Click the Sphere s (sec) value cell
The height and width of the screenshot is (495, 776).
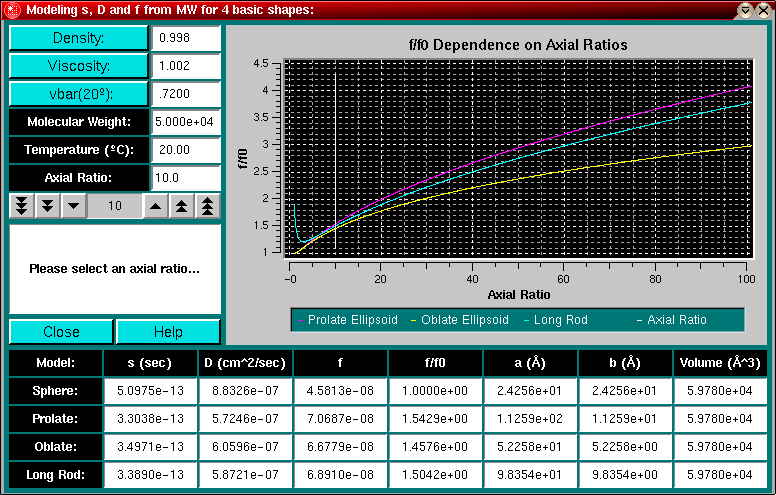(144, 391)
